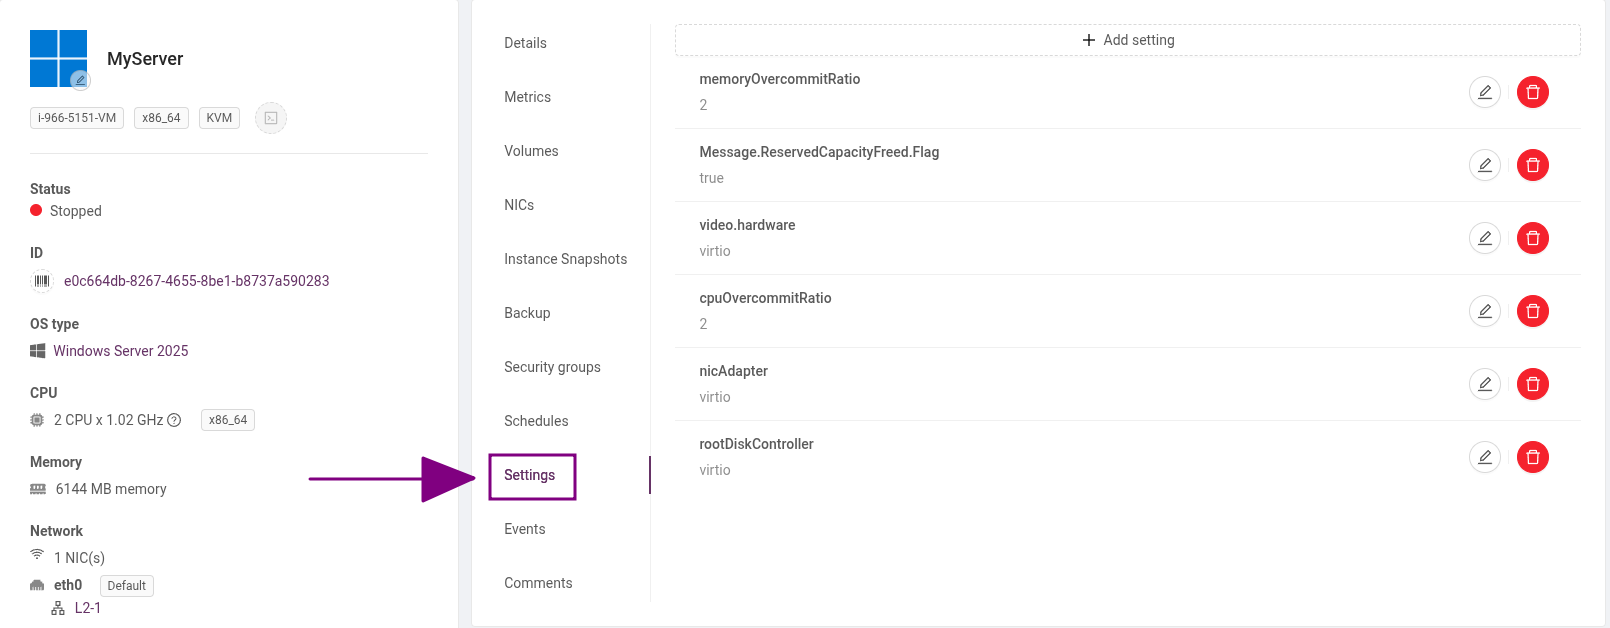This screenshot has height=628, width=1610.
Task: Open the L2-1 network link
Action: point(88,608)
